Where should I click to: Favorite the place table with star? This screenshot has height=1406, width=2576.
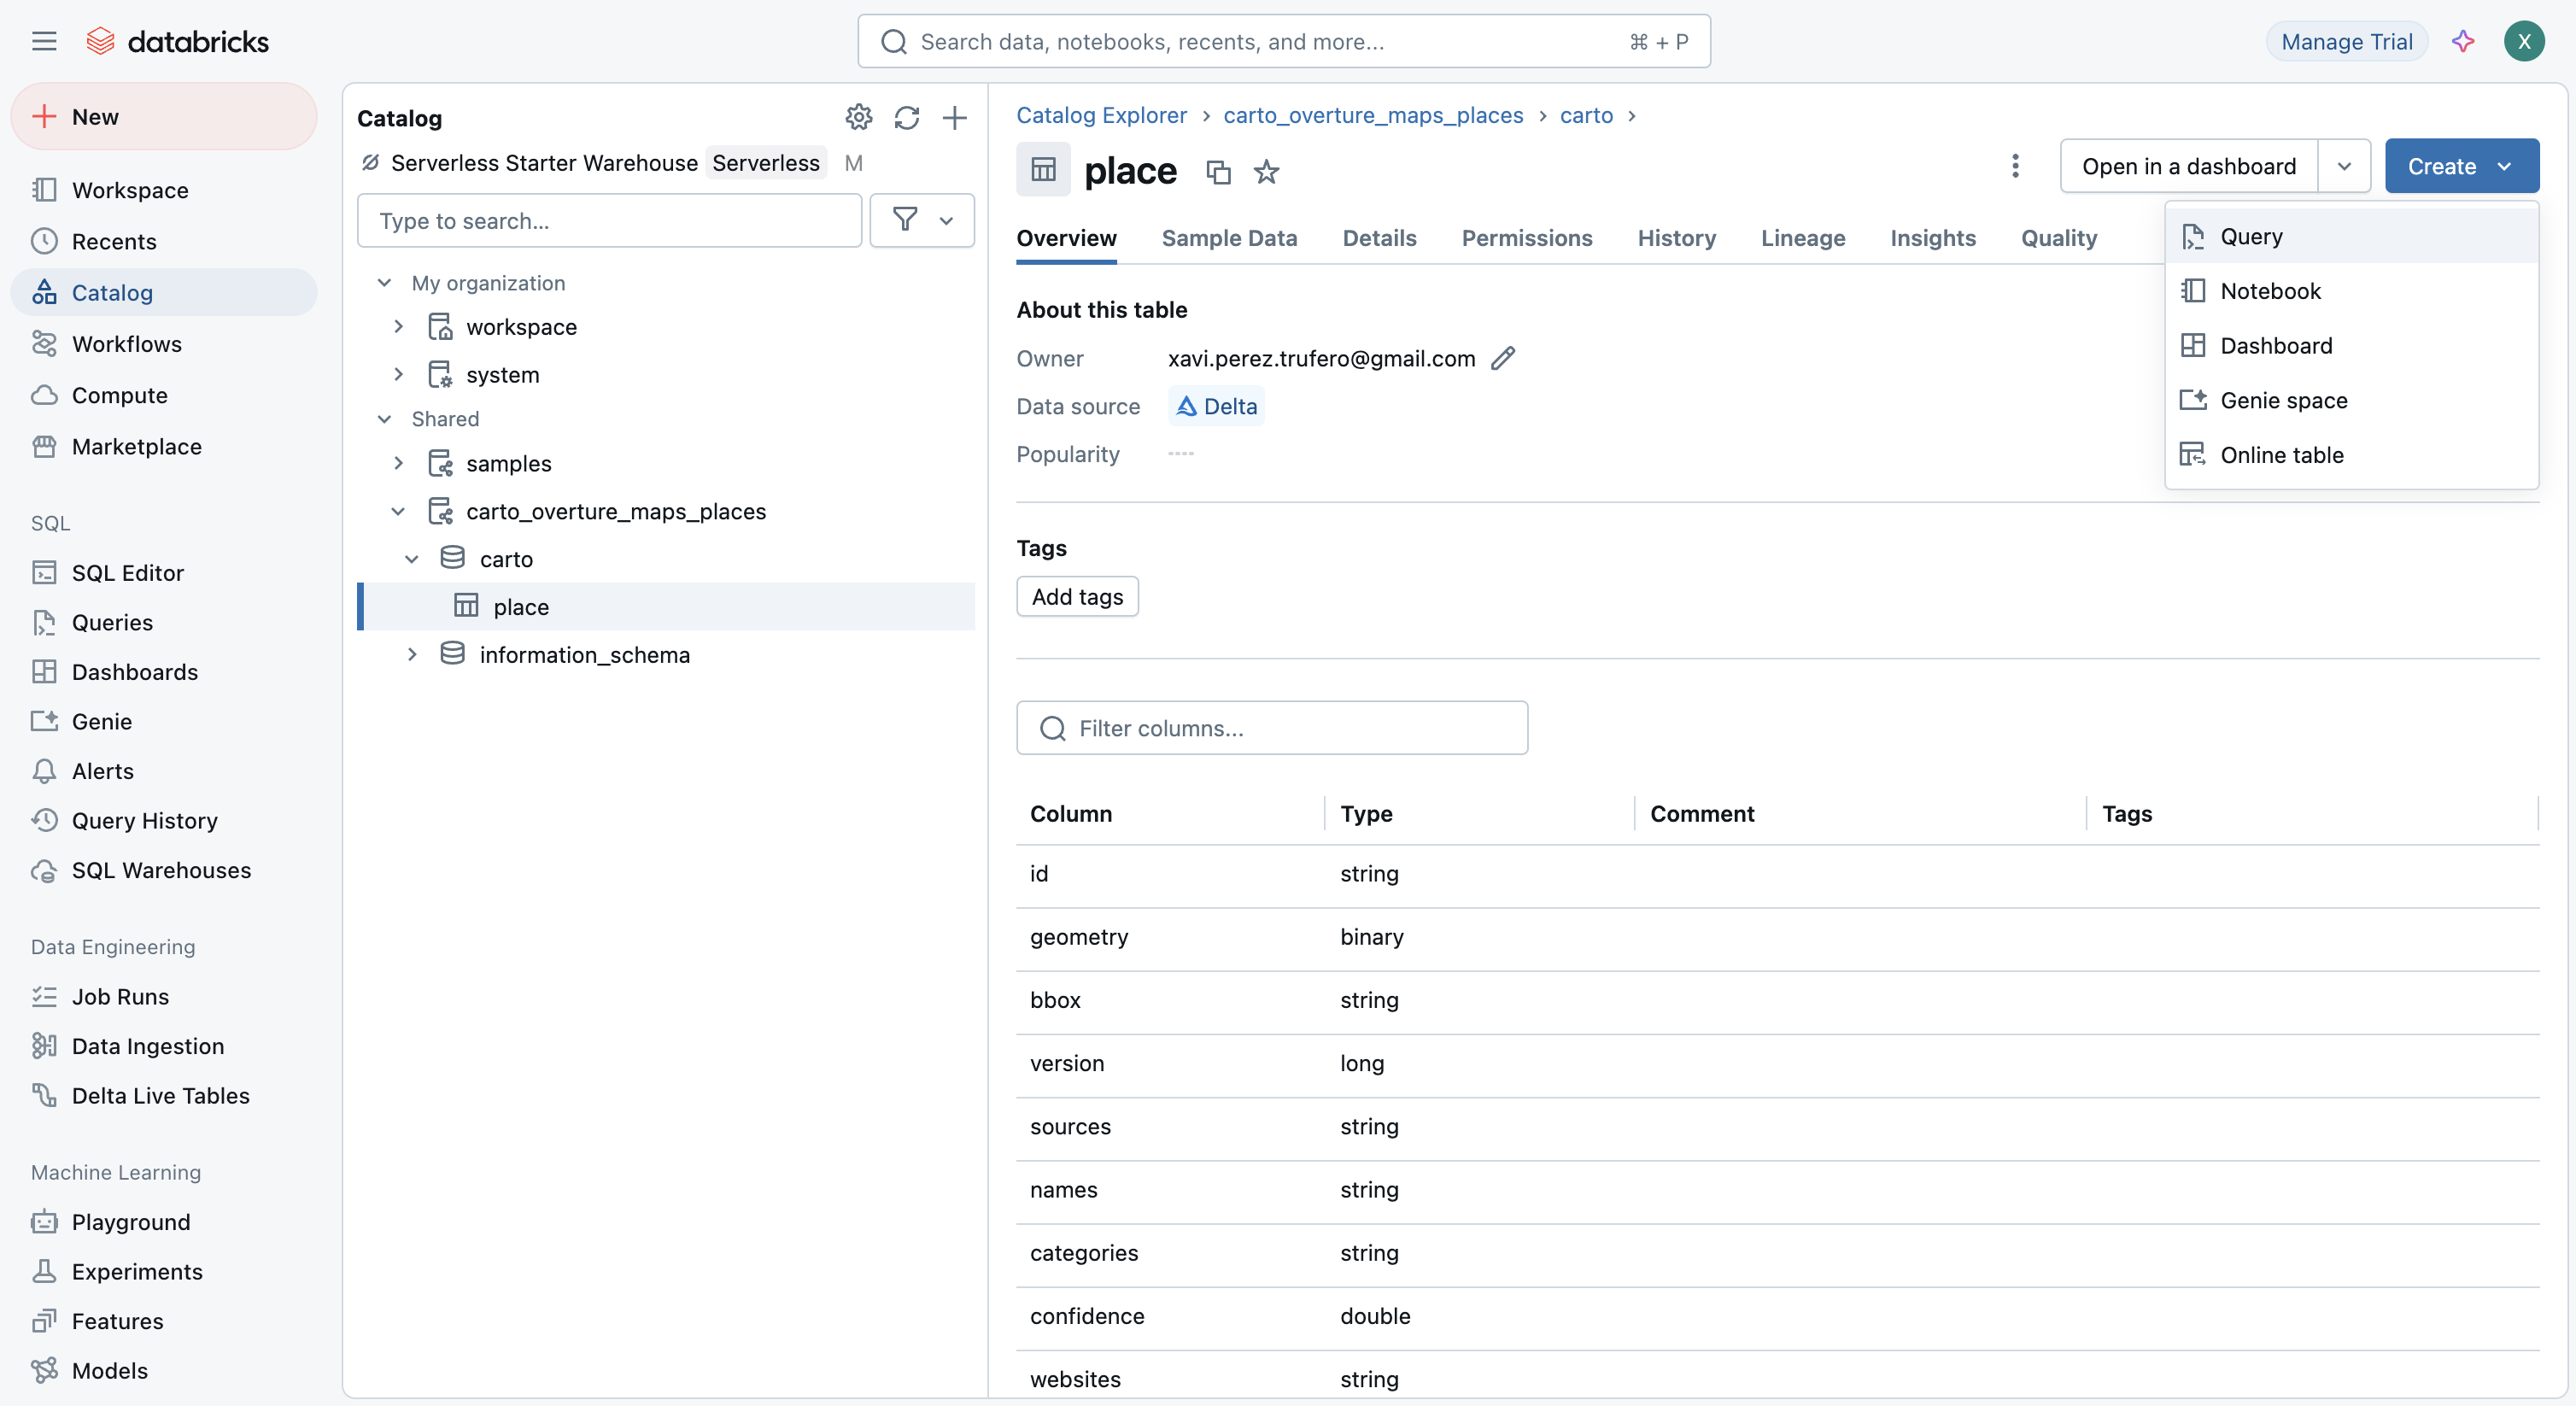[x=1266, y=172]
